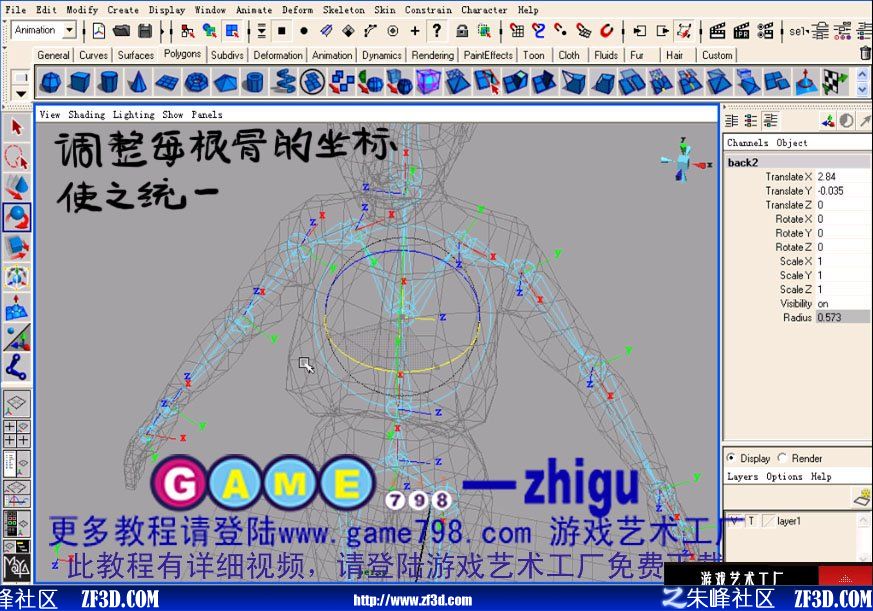
Task: Switch to the Rendering shelf tab
Action: (433, 55)
